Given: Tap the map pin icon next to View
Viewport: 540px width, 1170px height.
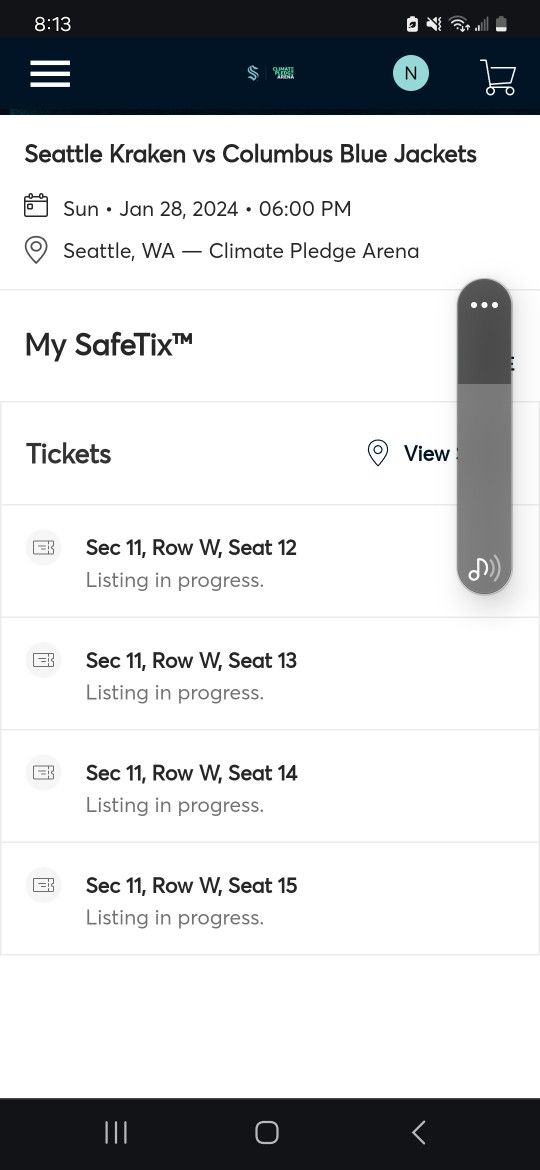Looking at the screenshot, I should tap(378, 453).
